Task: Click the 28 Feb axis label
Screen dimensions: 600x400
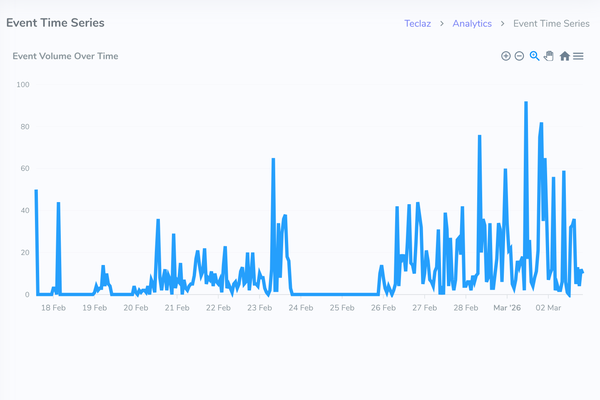Action: coord(466,308)
